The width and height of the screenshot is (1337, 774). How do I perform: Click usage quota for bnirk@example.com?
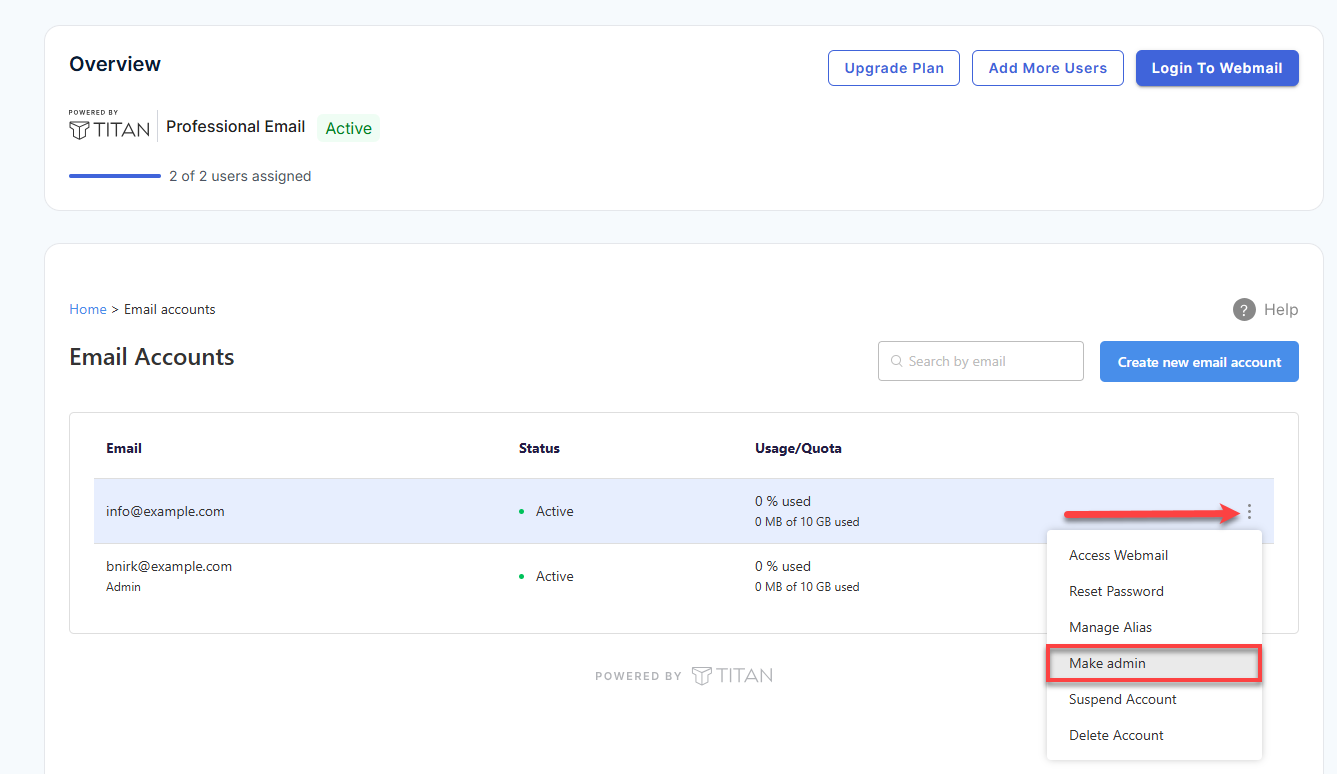[807, 576]
